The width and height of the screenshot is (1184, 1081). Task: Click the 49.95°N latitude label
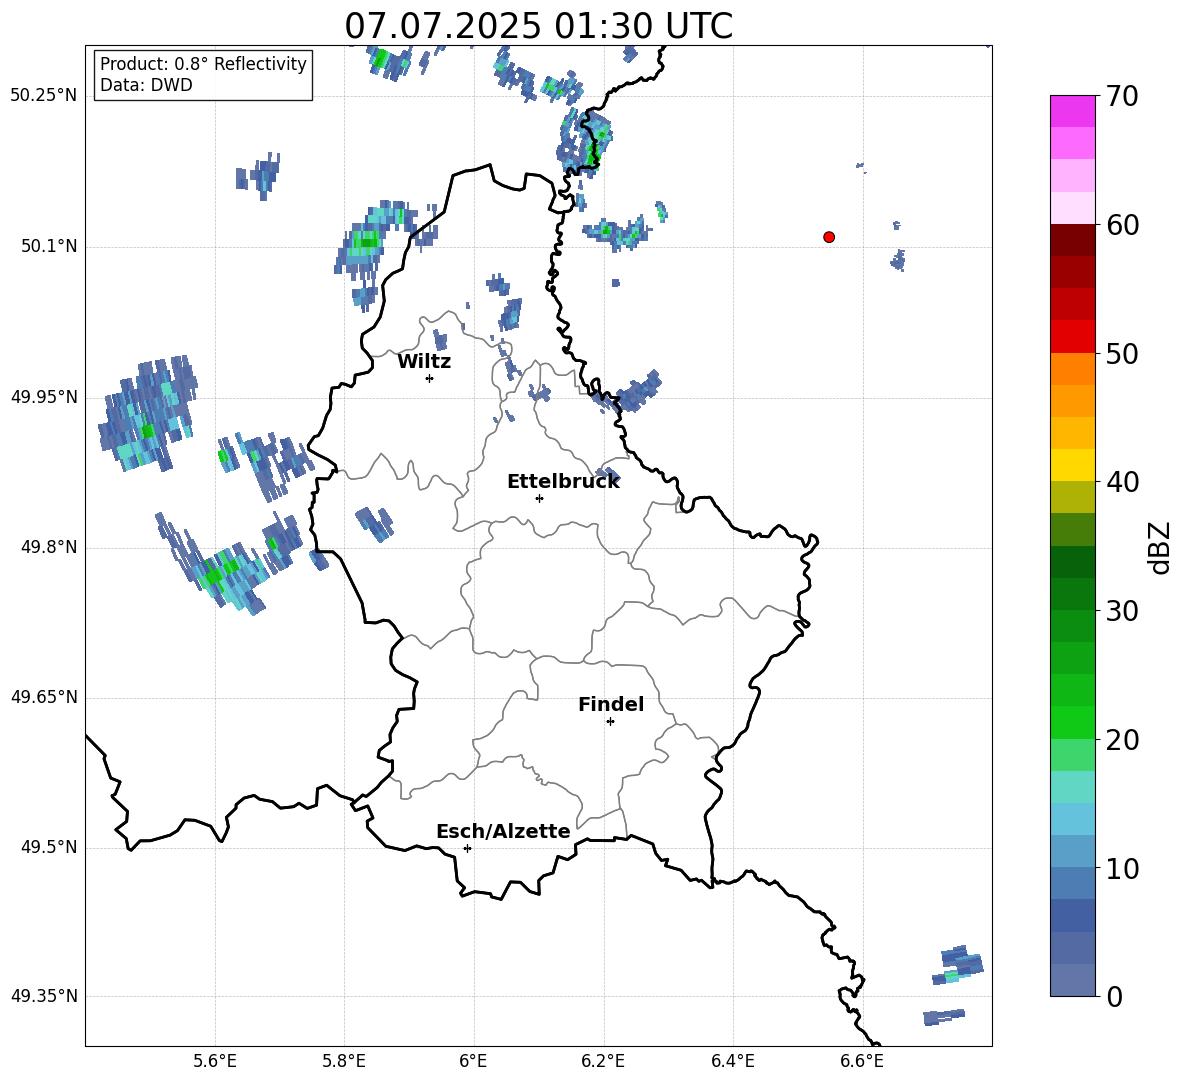tap(44, 397)
